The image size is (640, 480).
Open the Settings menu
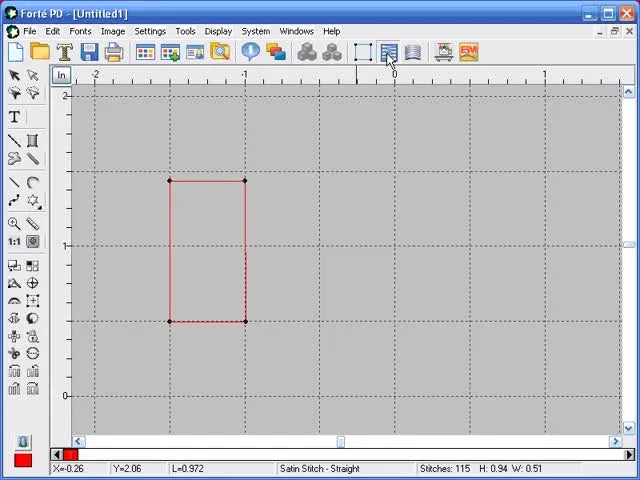(150, 31)
